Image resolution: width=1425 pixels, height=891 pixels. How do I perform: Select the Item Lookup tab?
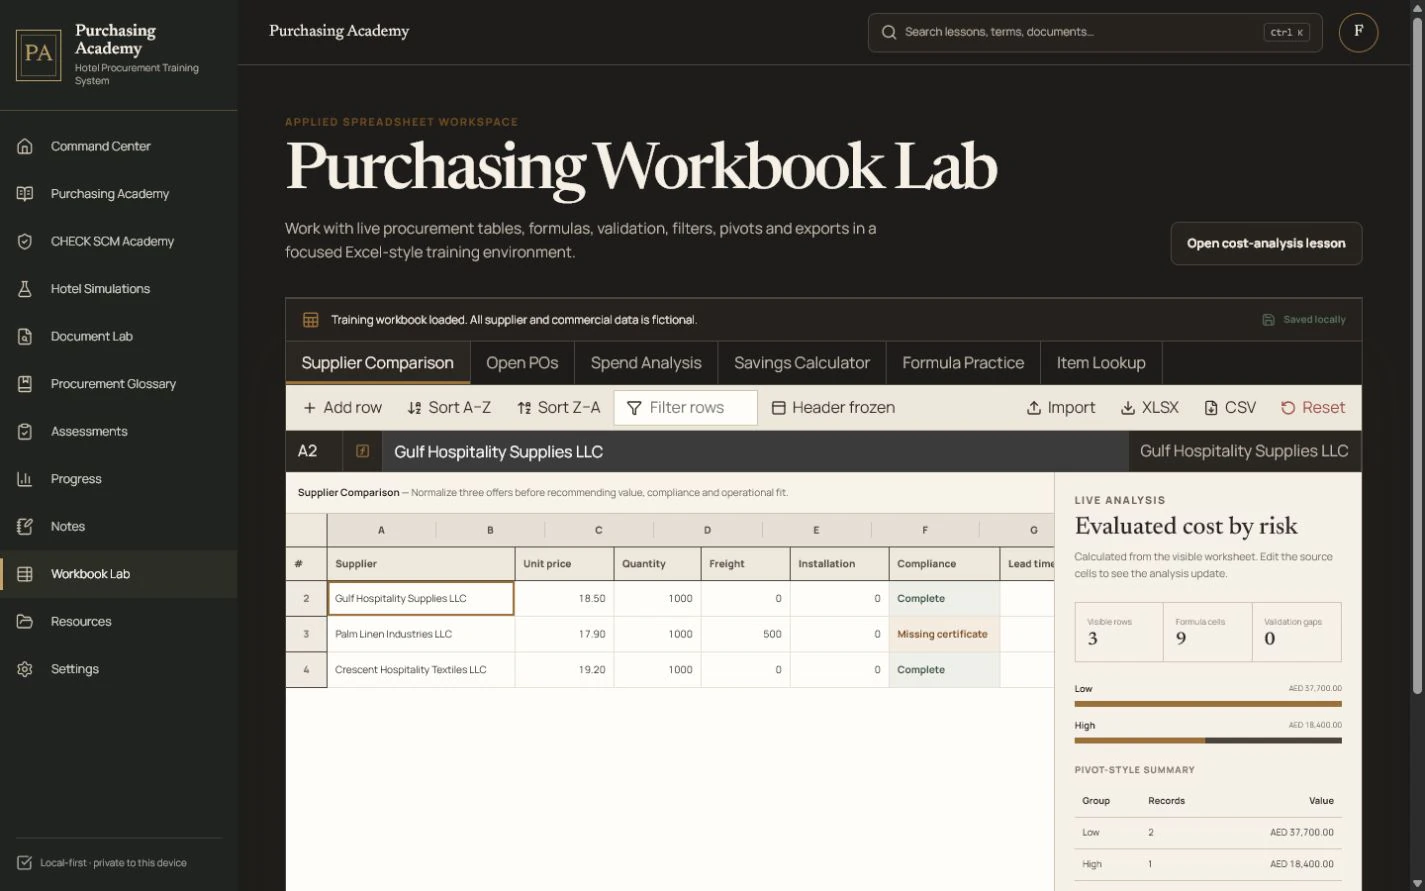coord(1101,363)
